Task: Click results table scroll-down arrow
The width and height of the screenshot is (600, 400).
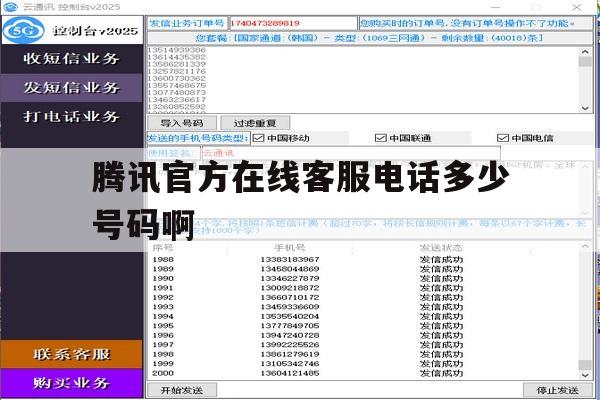Action: coord(585,375)
